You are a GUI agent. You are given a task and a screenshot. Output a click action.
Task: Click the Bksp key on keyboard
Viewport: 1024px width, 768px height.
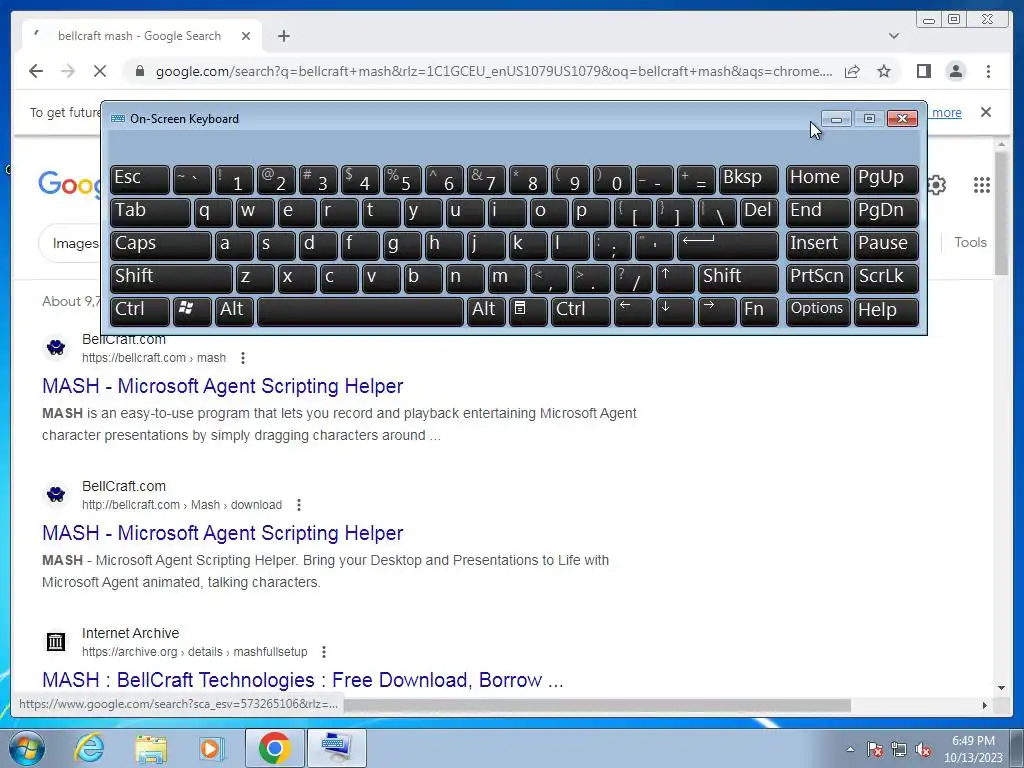click(x=749, y=180)
